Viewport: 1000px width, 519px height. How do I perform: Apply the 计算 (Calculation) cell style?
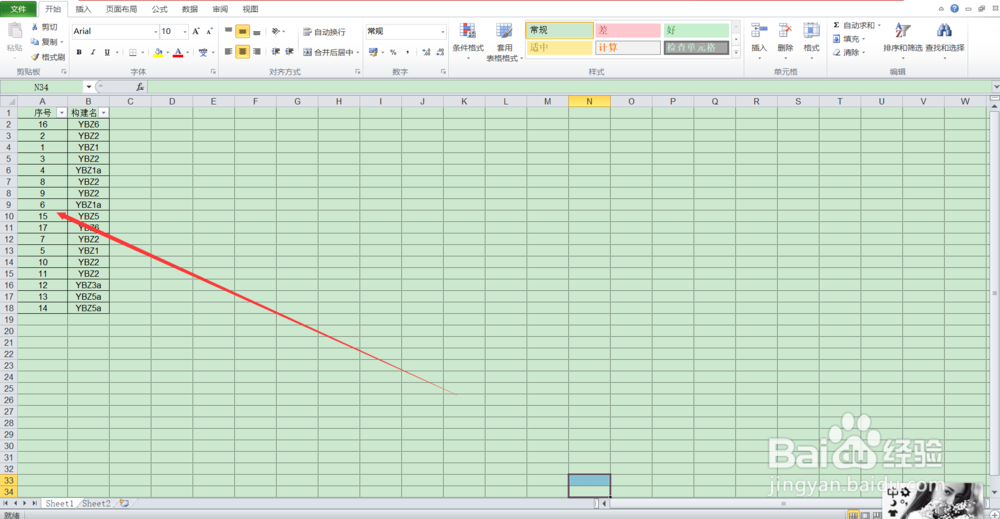[628, 48]
